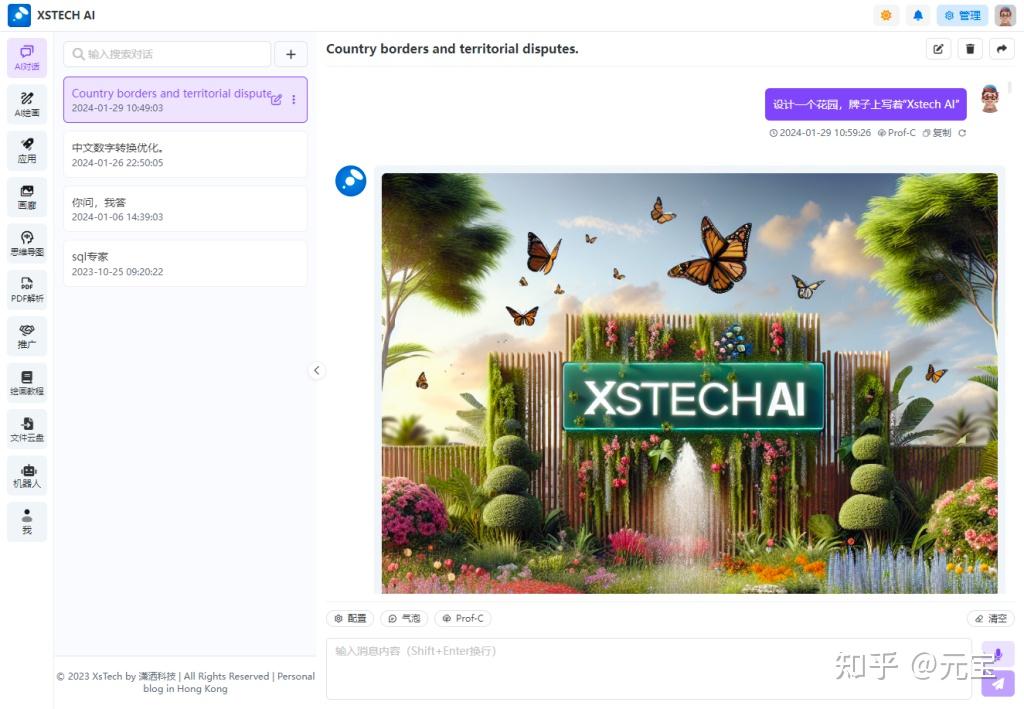Image resolution: width=1024 pixels, height=709 pixels.
Task: Click the send message icon
Action: click(x=996, y=684)
